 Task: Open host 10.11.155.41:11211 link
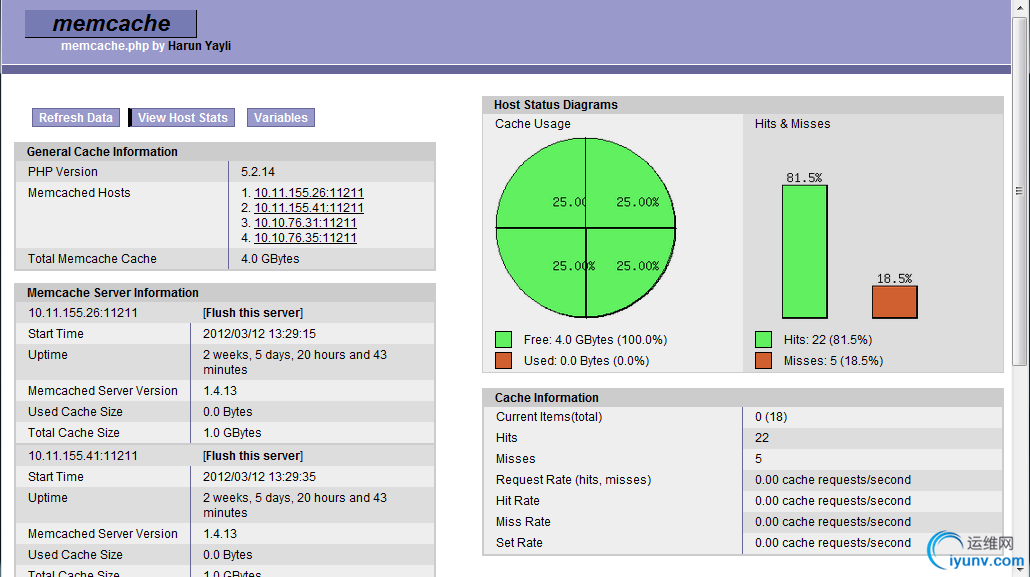coord(309,208)
